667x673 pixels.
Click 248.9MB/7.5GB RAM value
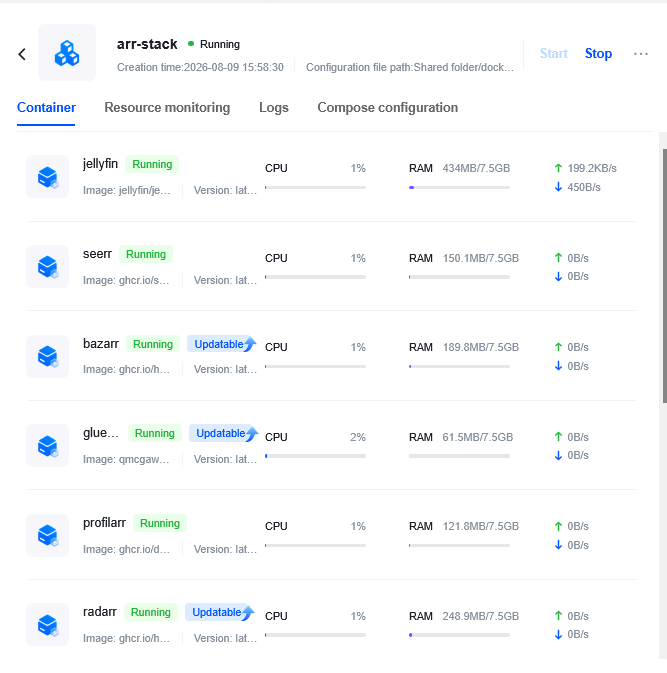(x=481, y=616)
